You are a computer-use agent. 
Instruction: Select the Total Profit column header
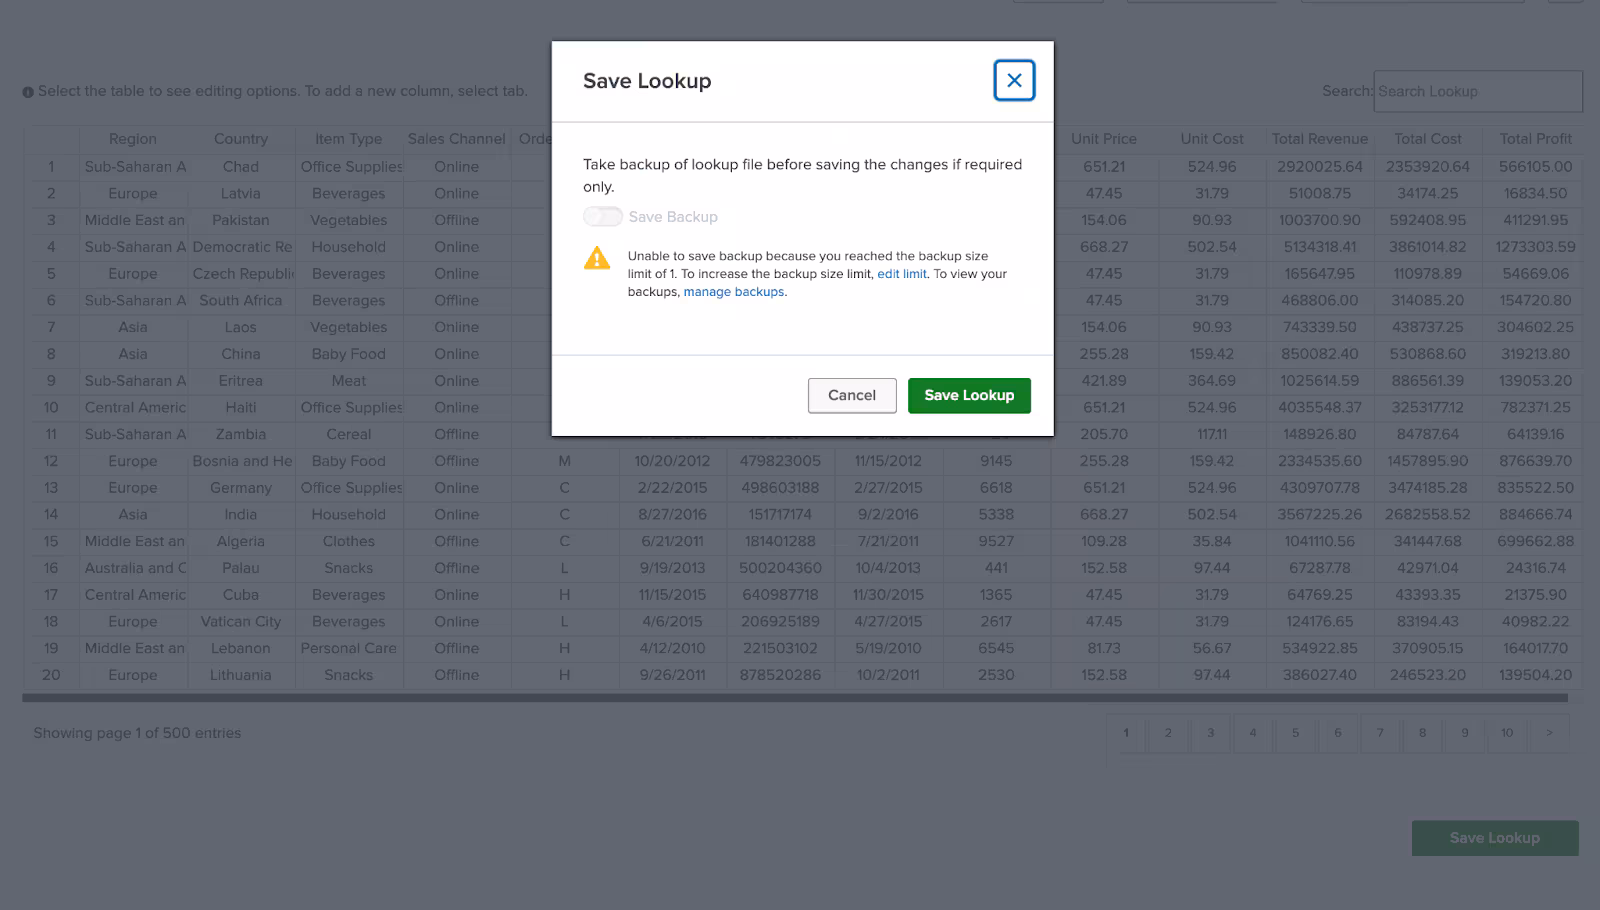(x=1535, y=139)
